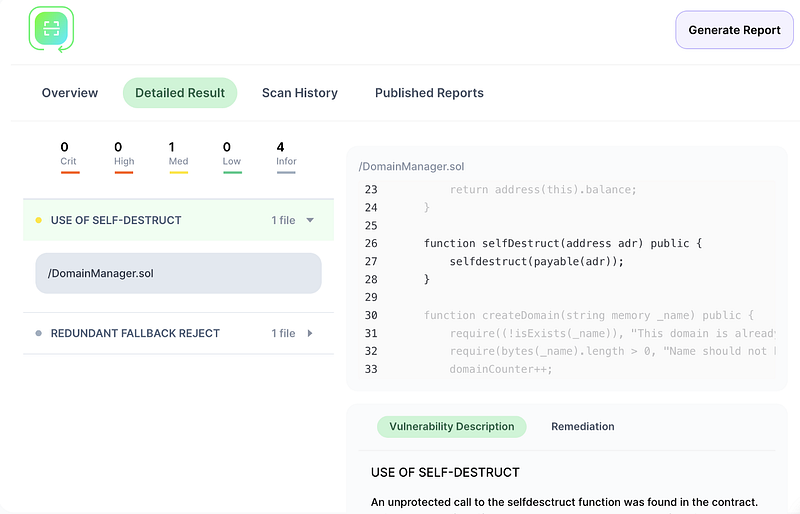
Task: Filter by High severity count
Action: (x=124, y=155)
